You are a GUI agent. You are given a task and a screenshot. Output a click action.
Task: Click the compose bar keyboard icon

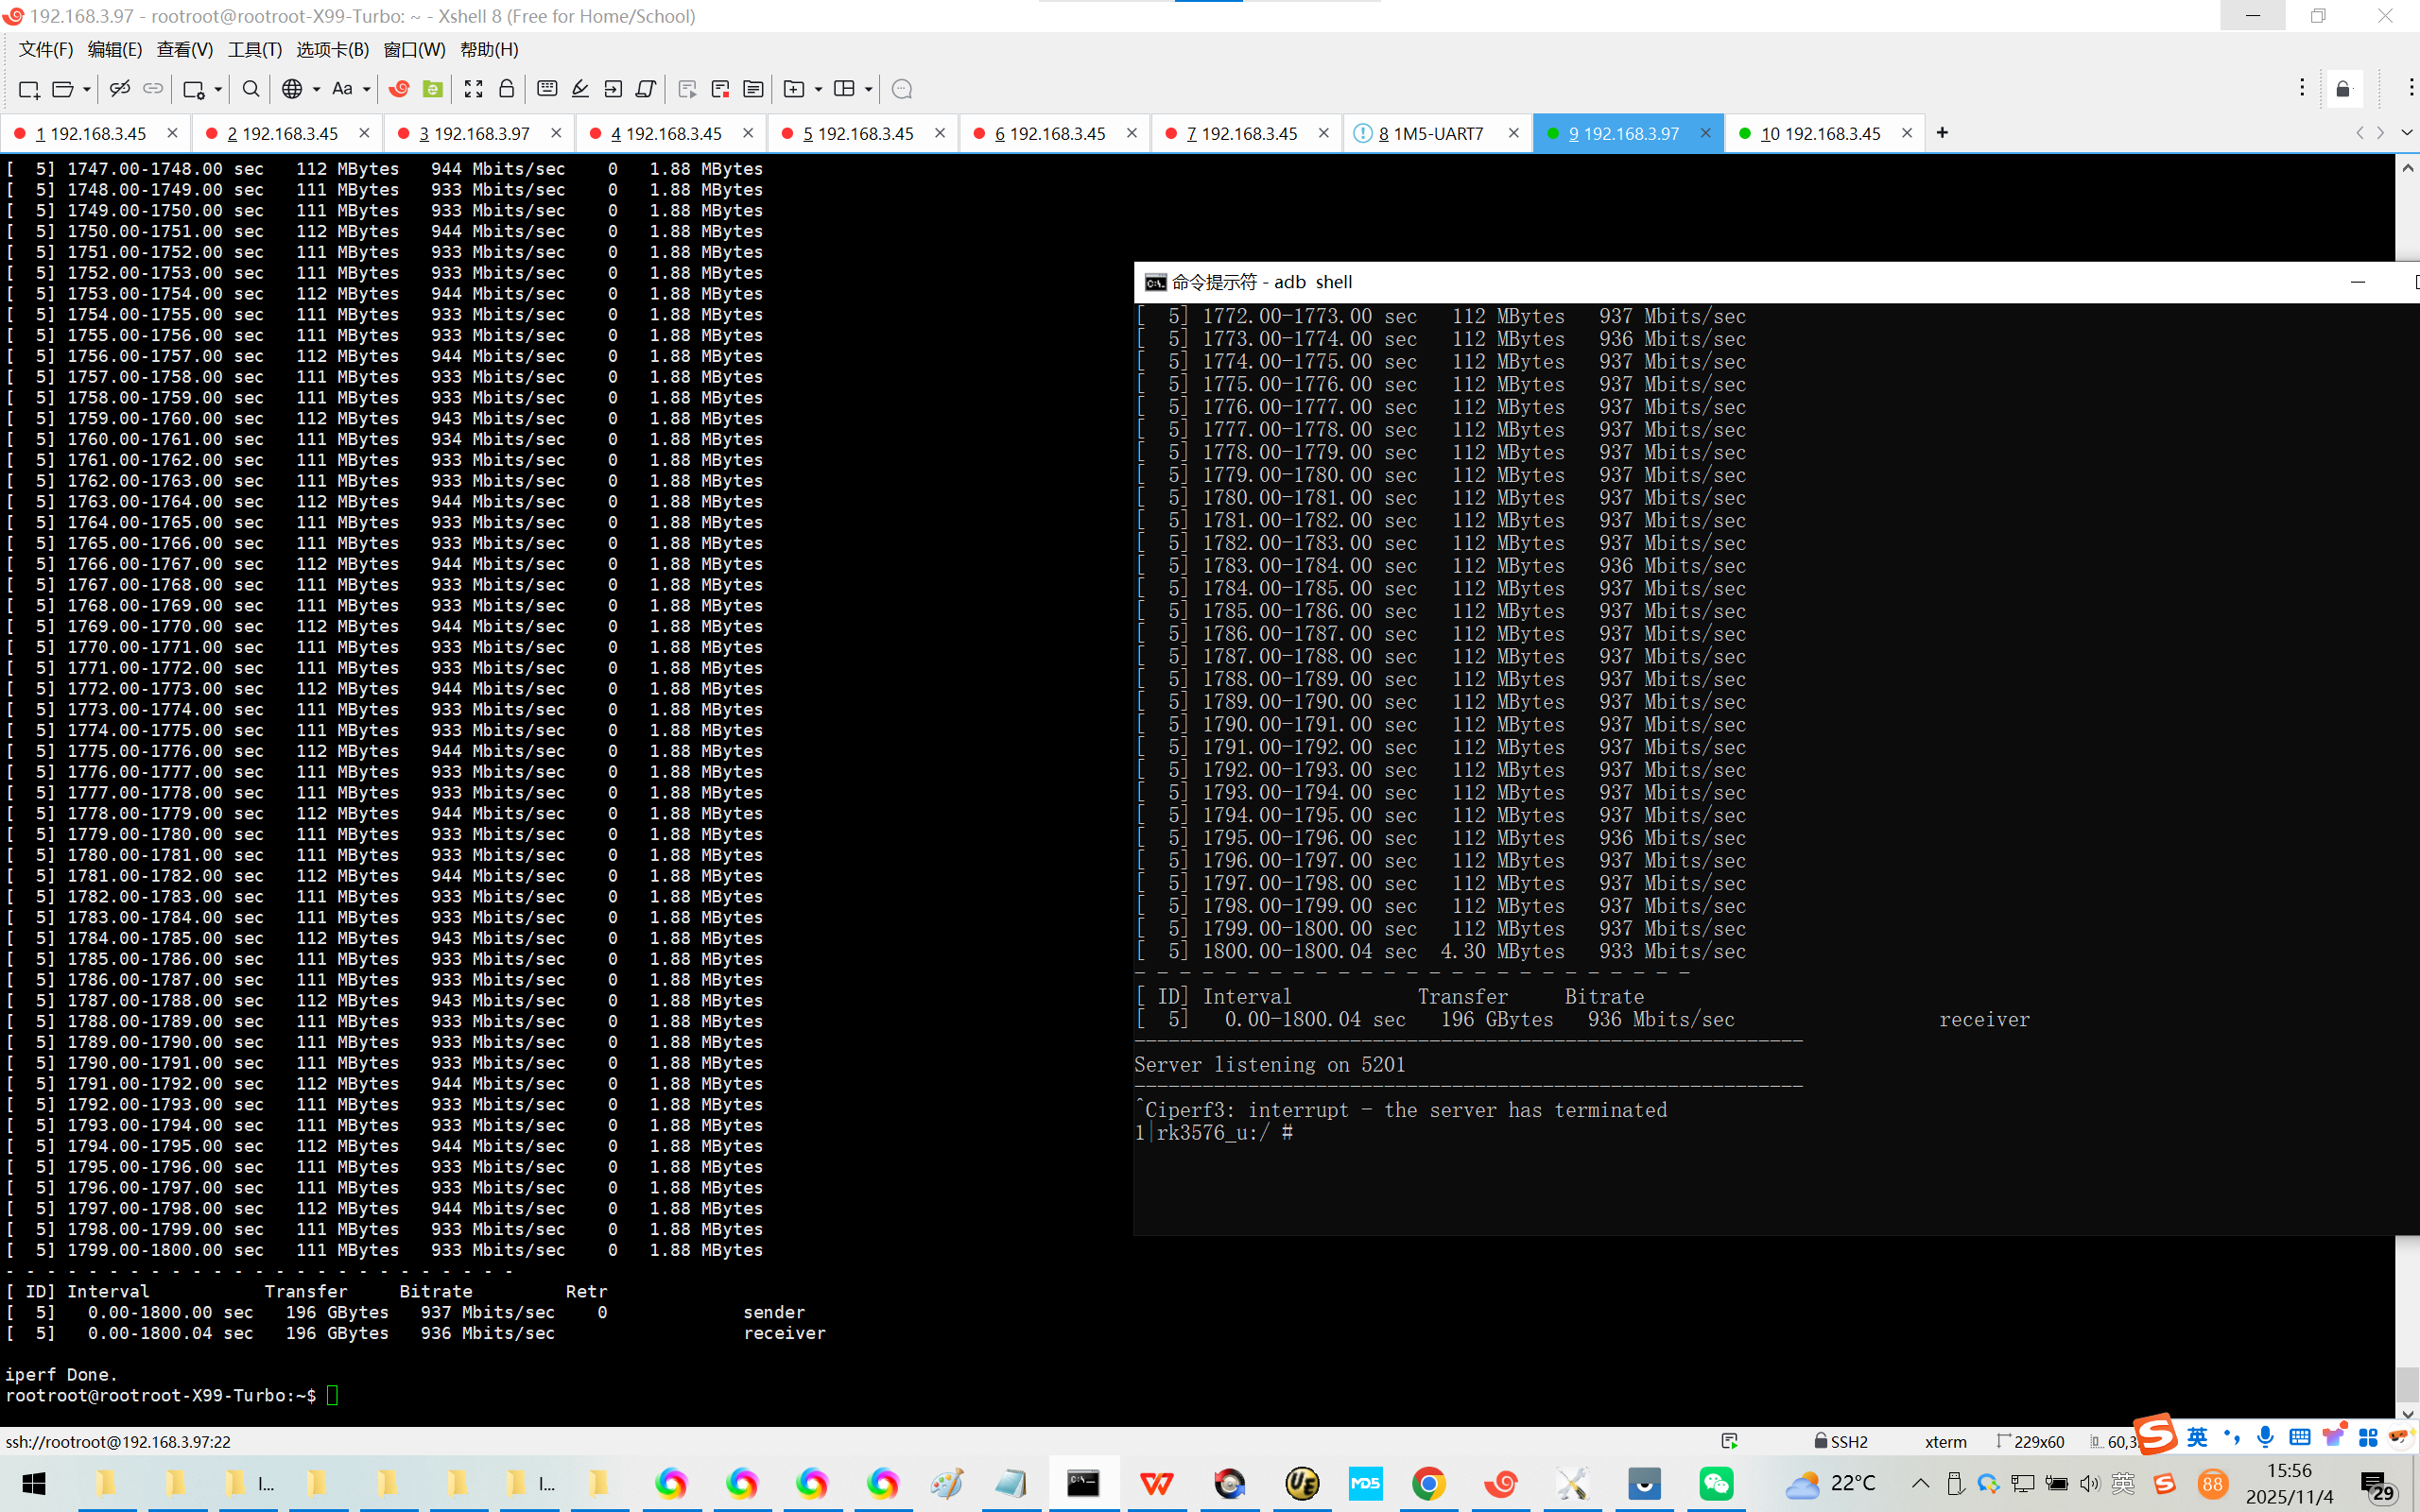point(547,89)
